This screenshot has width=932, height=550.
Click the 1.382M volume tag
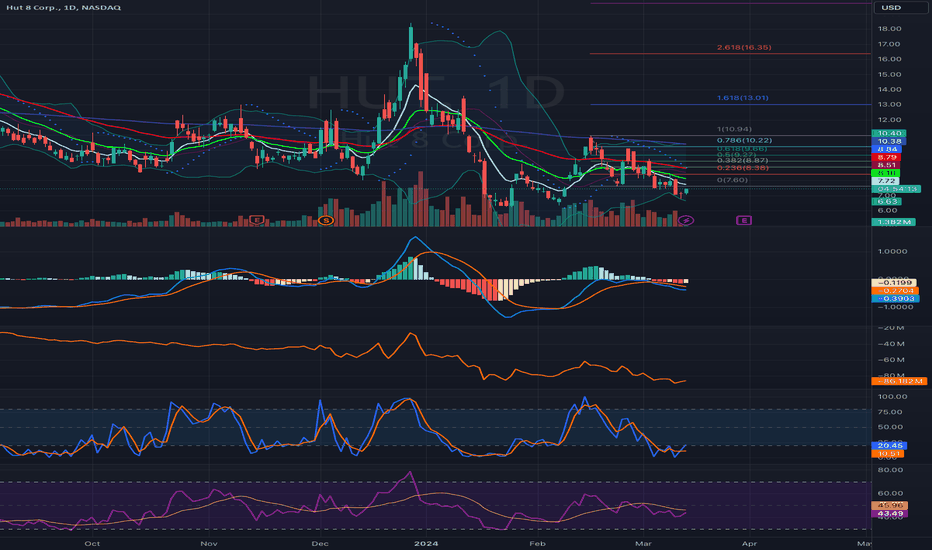click(x=893, y=222)
